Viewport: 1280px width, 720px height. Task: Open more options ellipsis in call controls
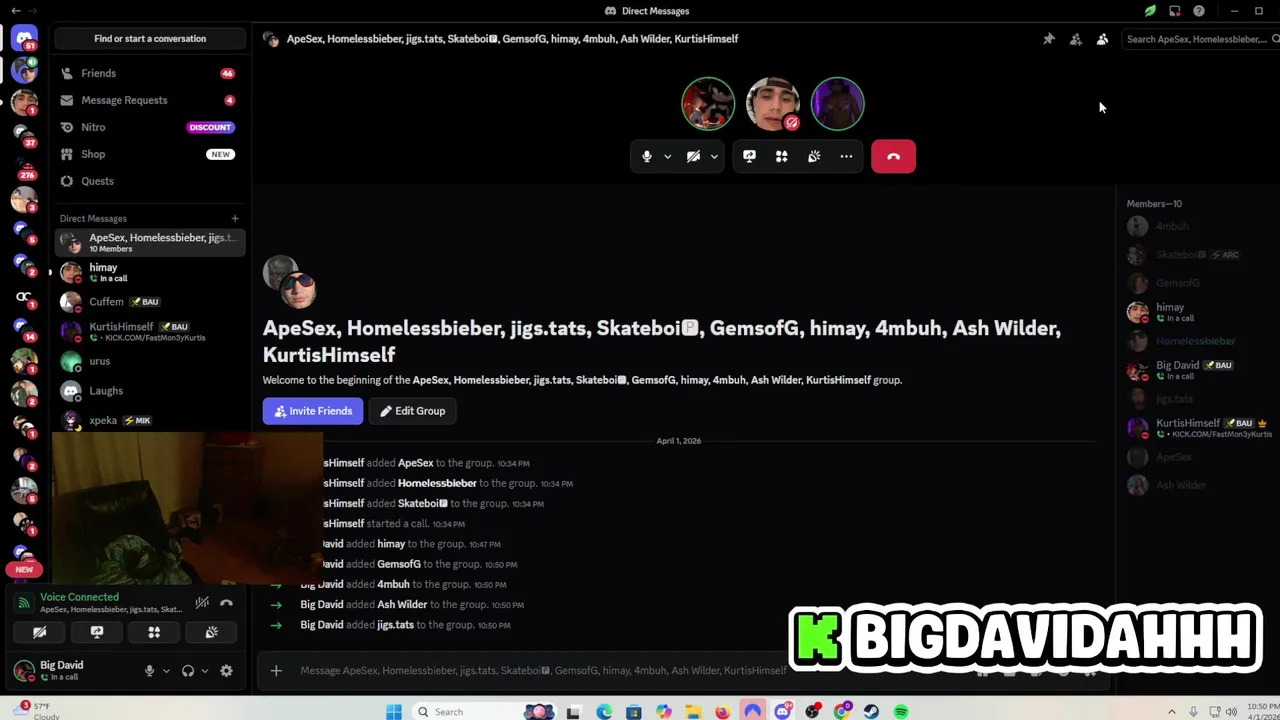point(846,156)
